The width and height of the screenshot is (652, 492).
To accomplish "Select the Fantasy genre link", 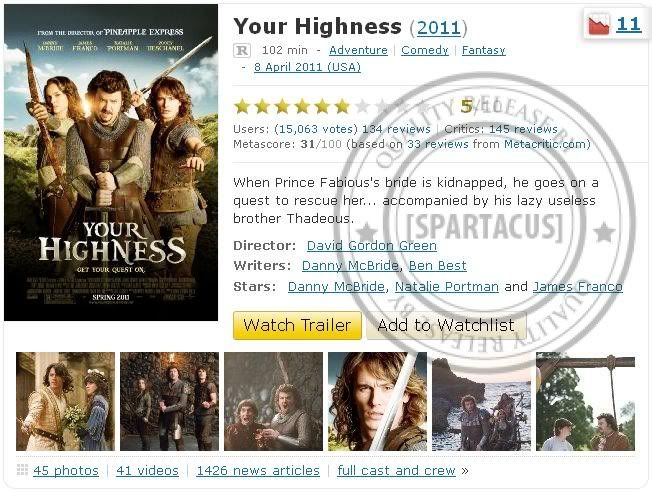I will click(x=484, y=50).
